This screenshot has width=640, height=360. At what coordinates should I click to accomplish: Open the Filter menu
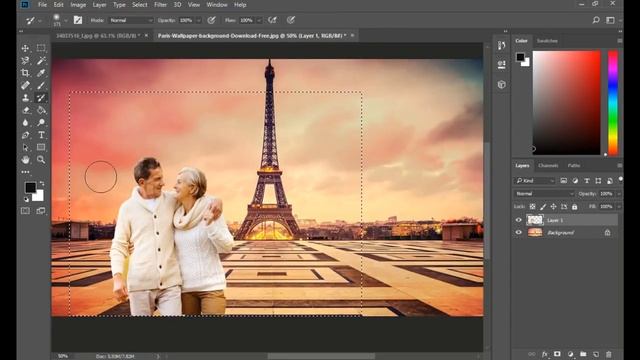(x=160, y=5)
